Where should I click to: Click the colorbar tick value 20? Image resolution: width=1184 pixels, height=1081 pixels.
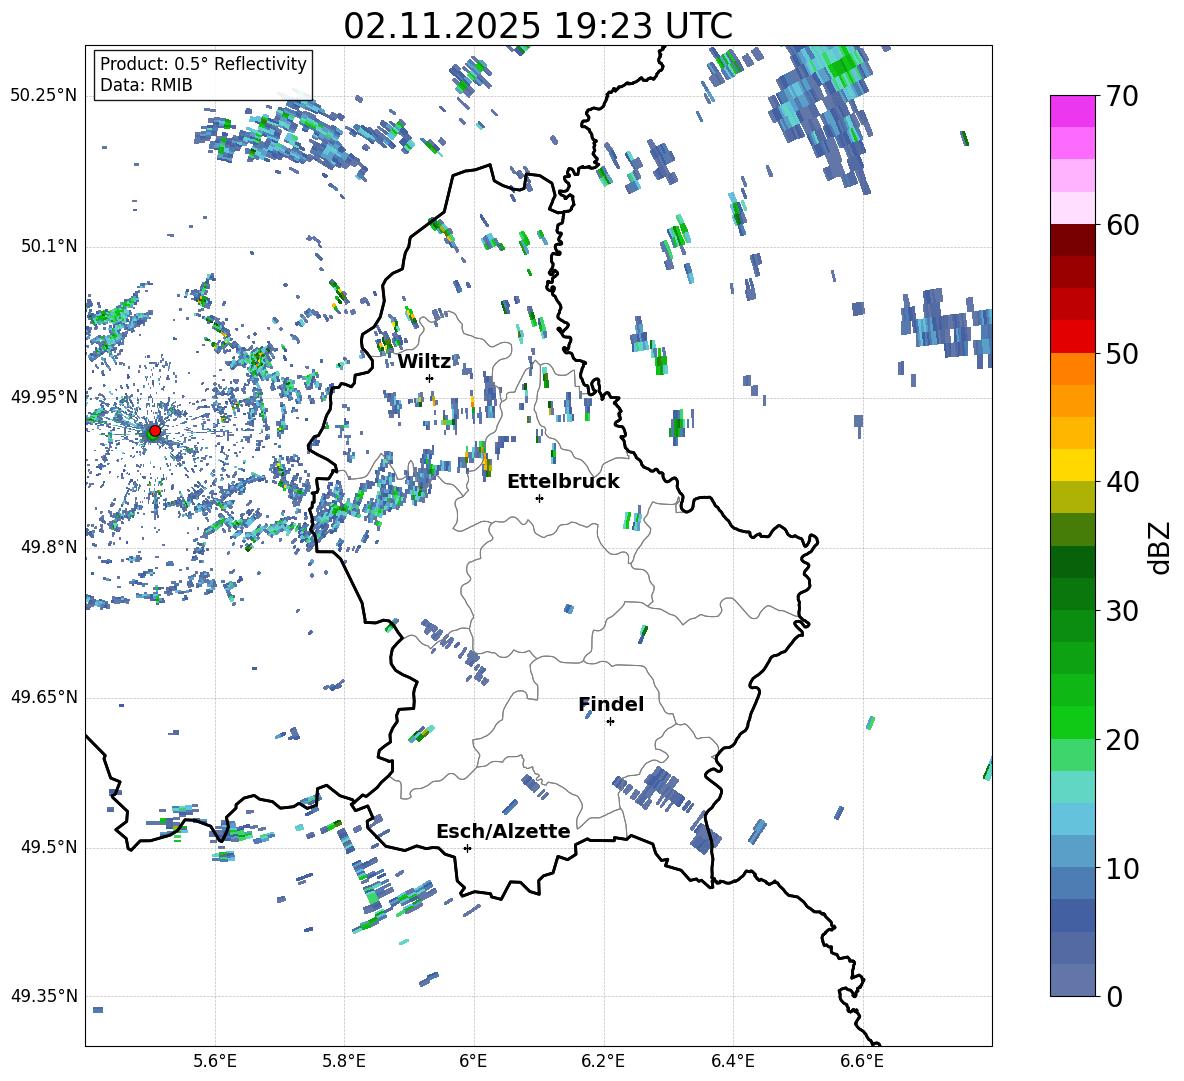[1122, 740]
